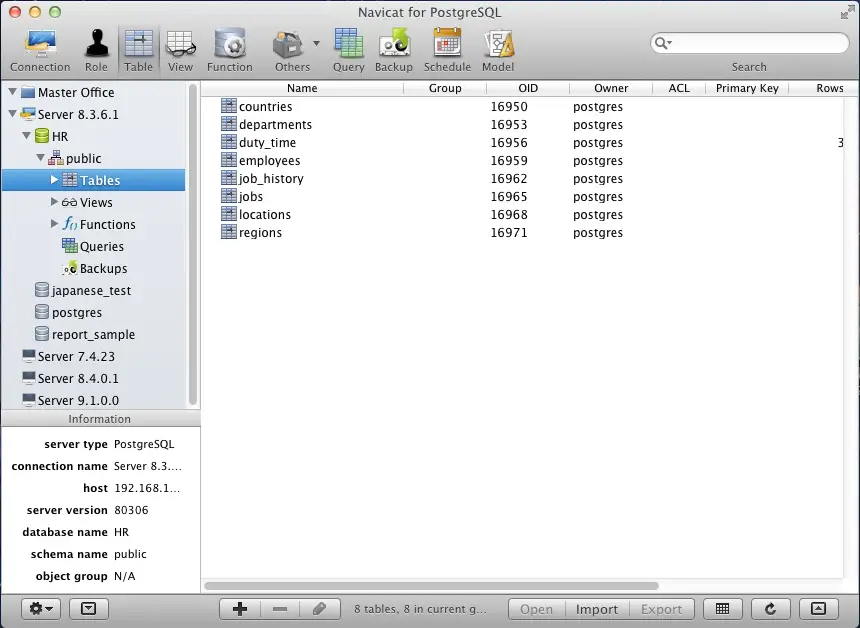Open the Function toolbar button

pyautogui.click(x=230, y=51)
